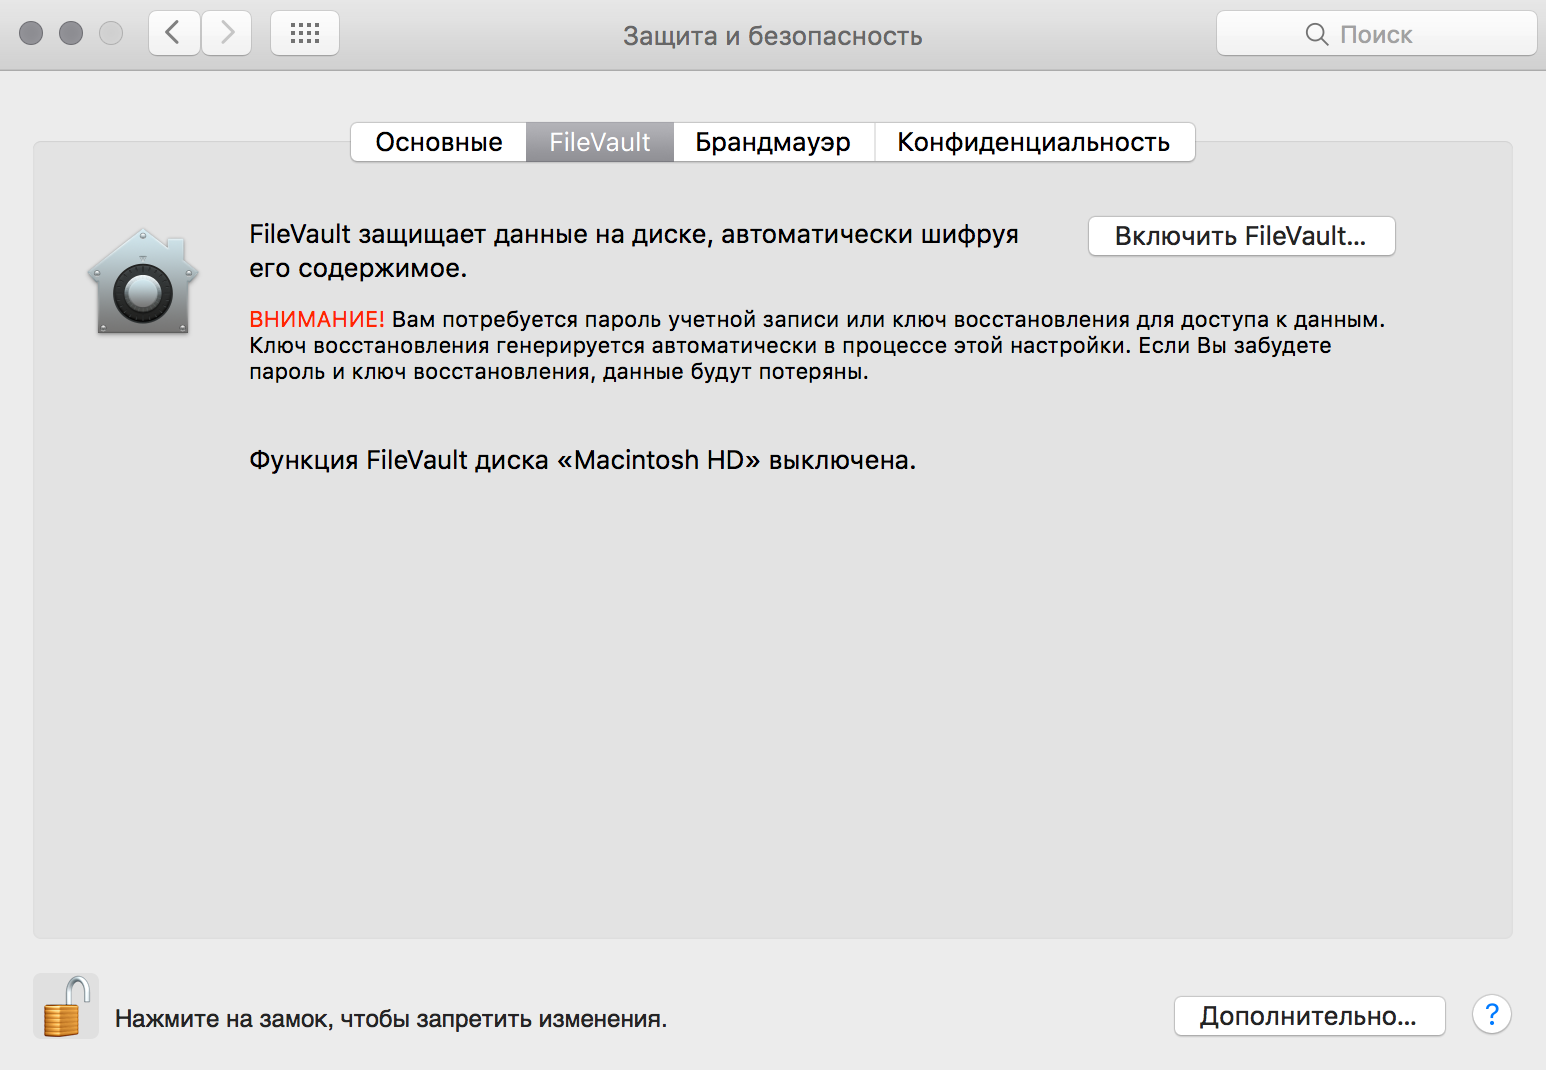
Task: Click the magnifying glass search icon
Action: [x=1317, y=35]
